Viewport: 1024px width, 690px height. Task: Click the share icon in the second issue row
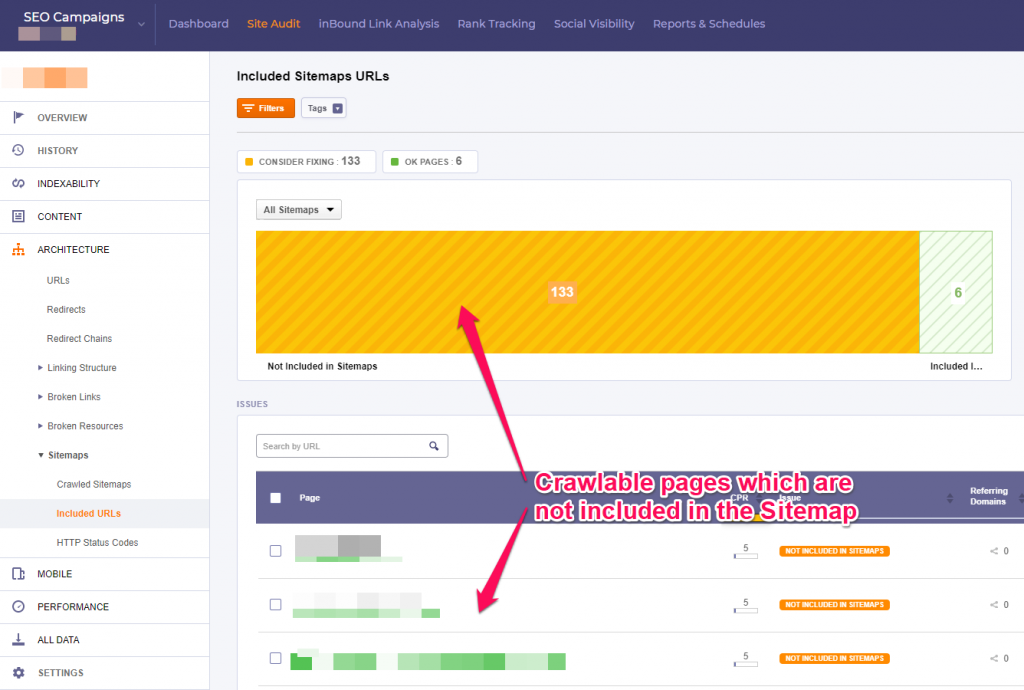tap(994, 604)
